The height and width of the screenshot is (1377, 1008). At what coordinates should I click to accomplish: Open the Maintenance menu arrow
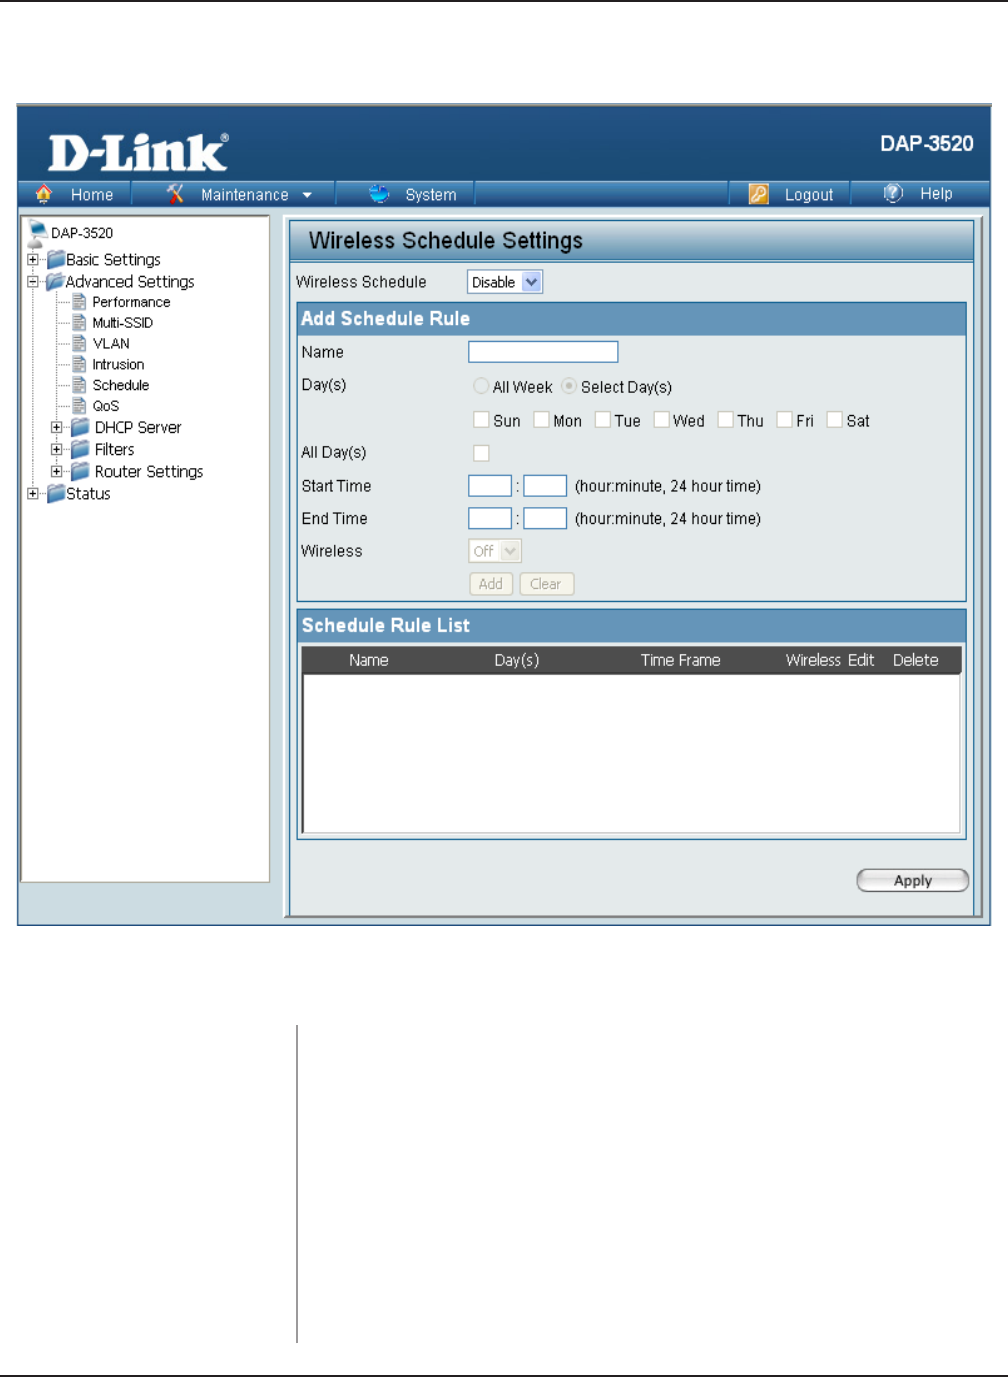[307, 195]
